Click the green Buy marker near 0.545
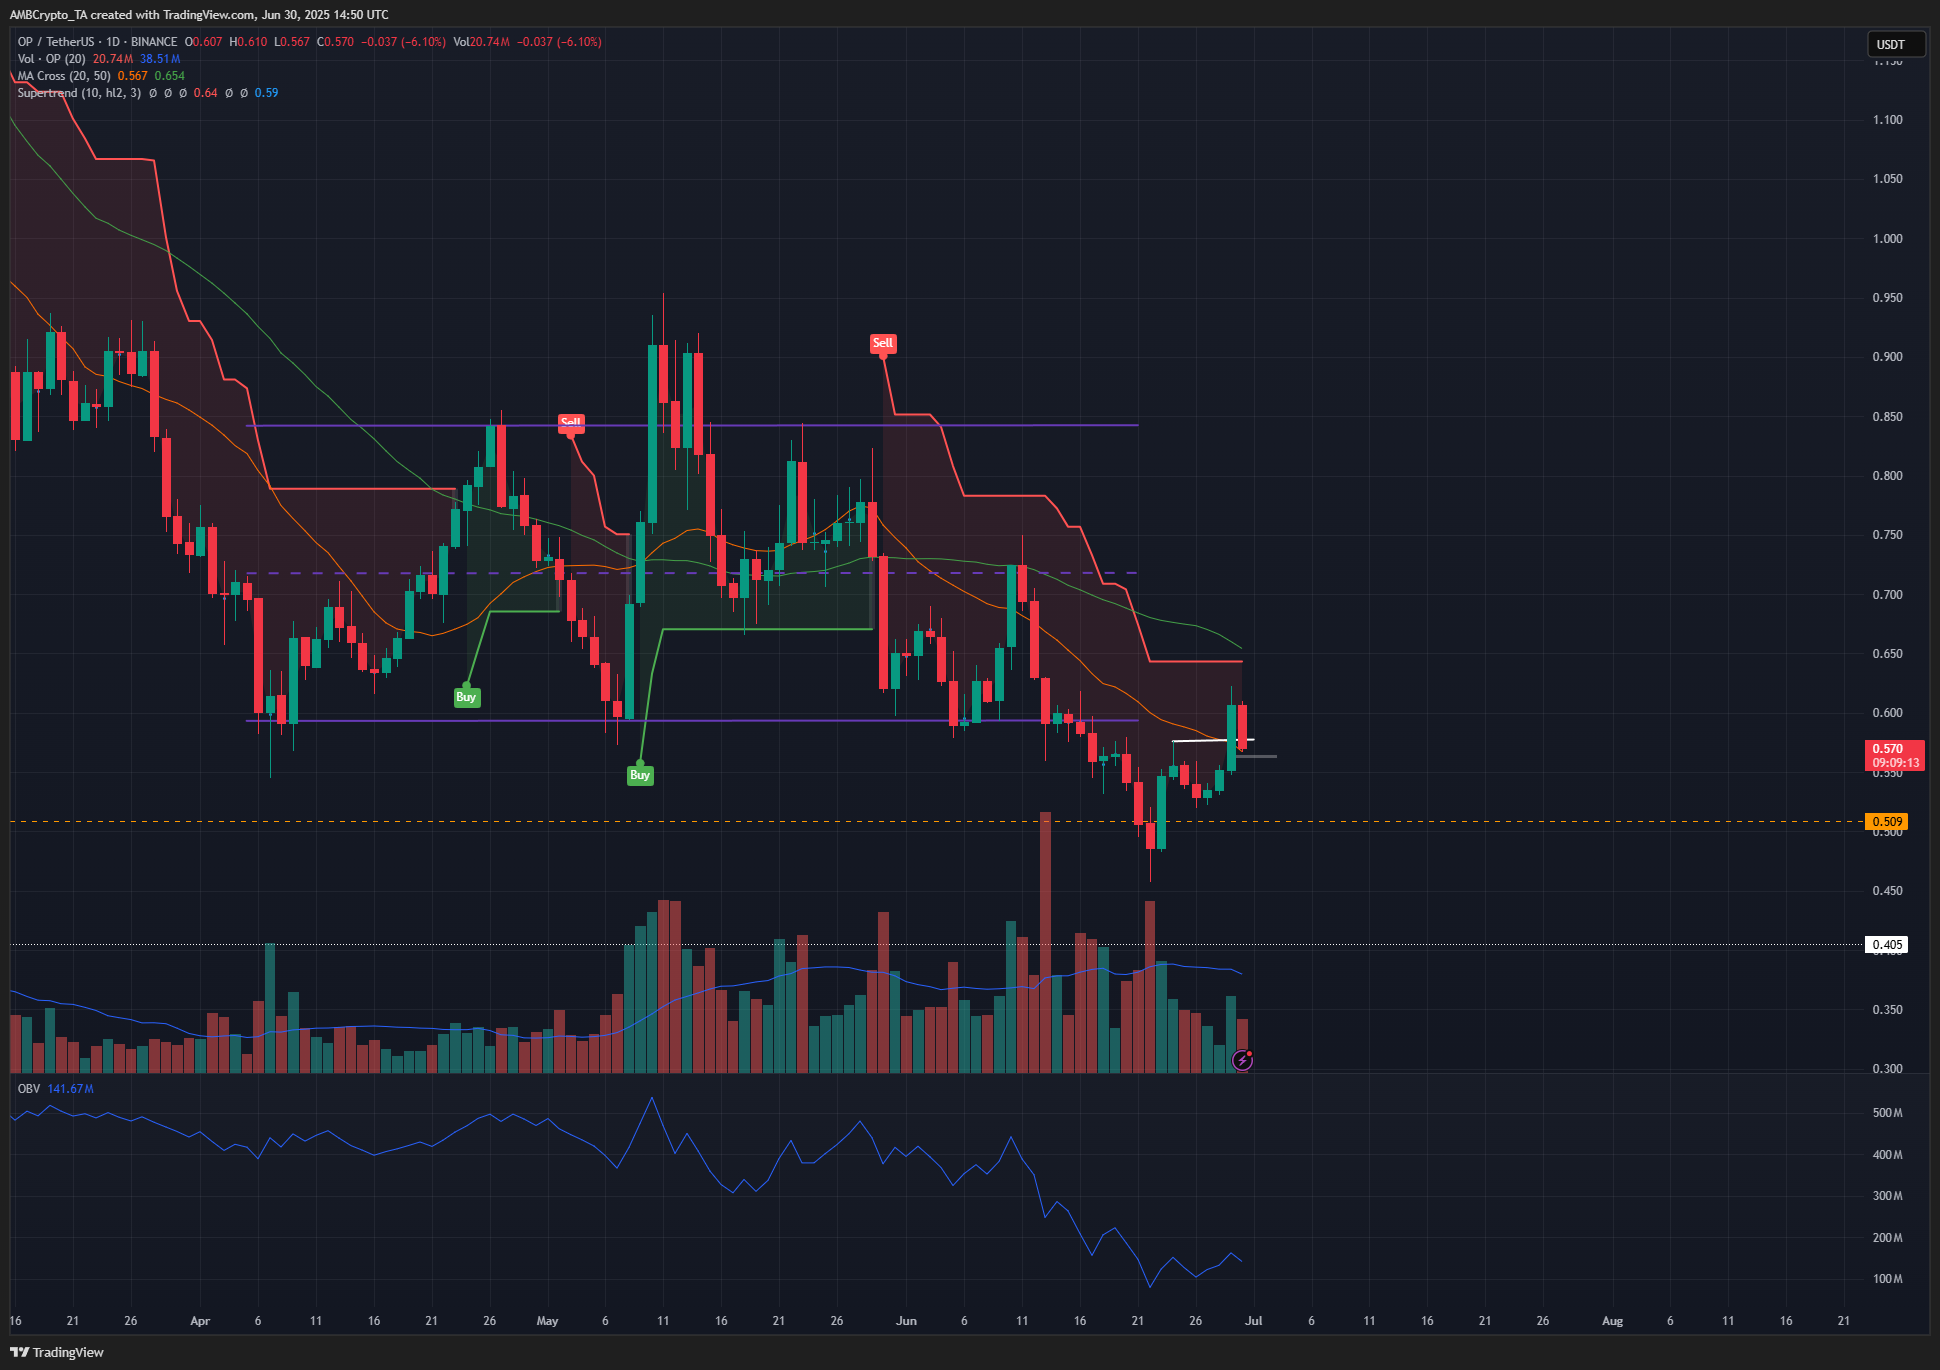The width and height of the screenshot is (1940, 1370). 640,775
